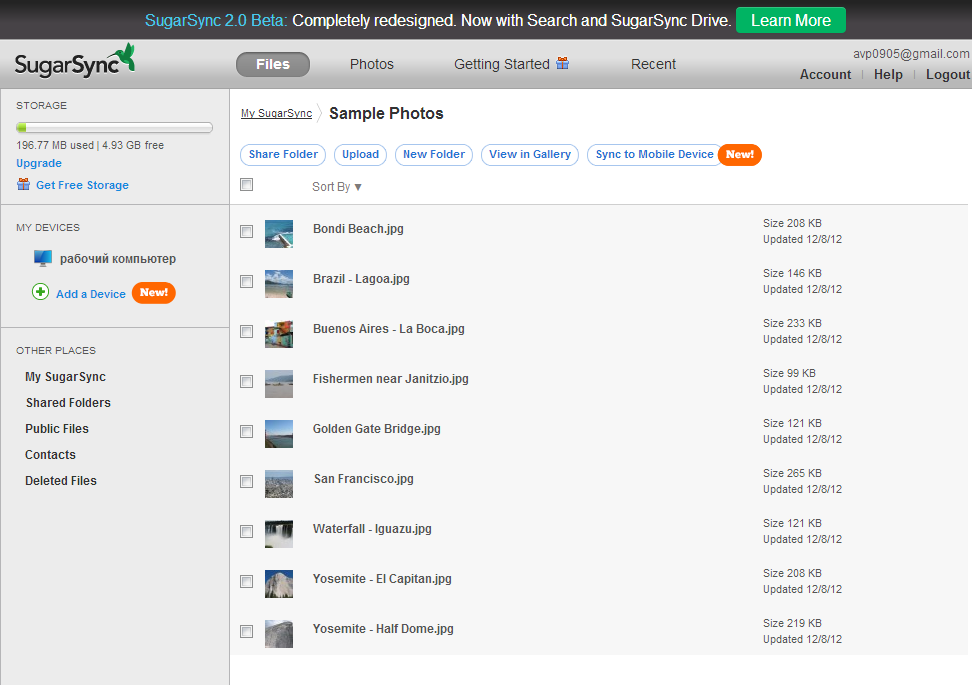Click the computer monitor device icon
This screenshot has height=685, width=972.
[x=43, y=258]
